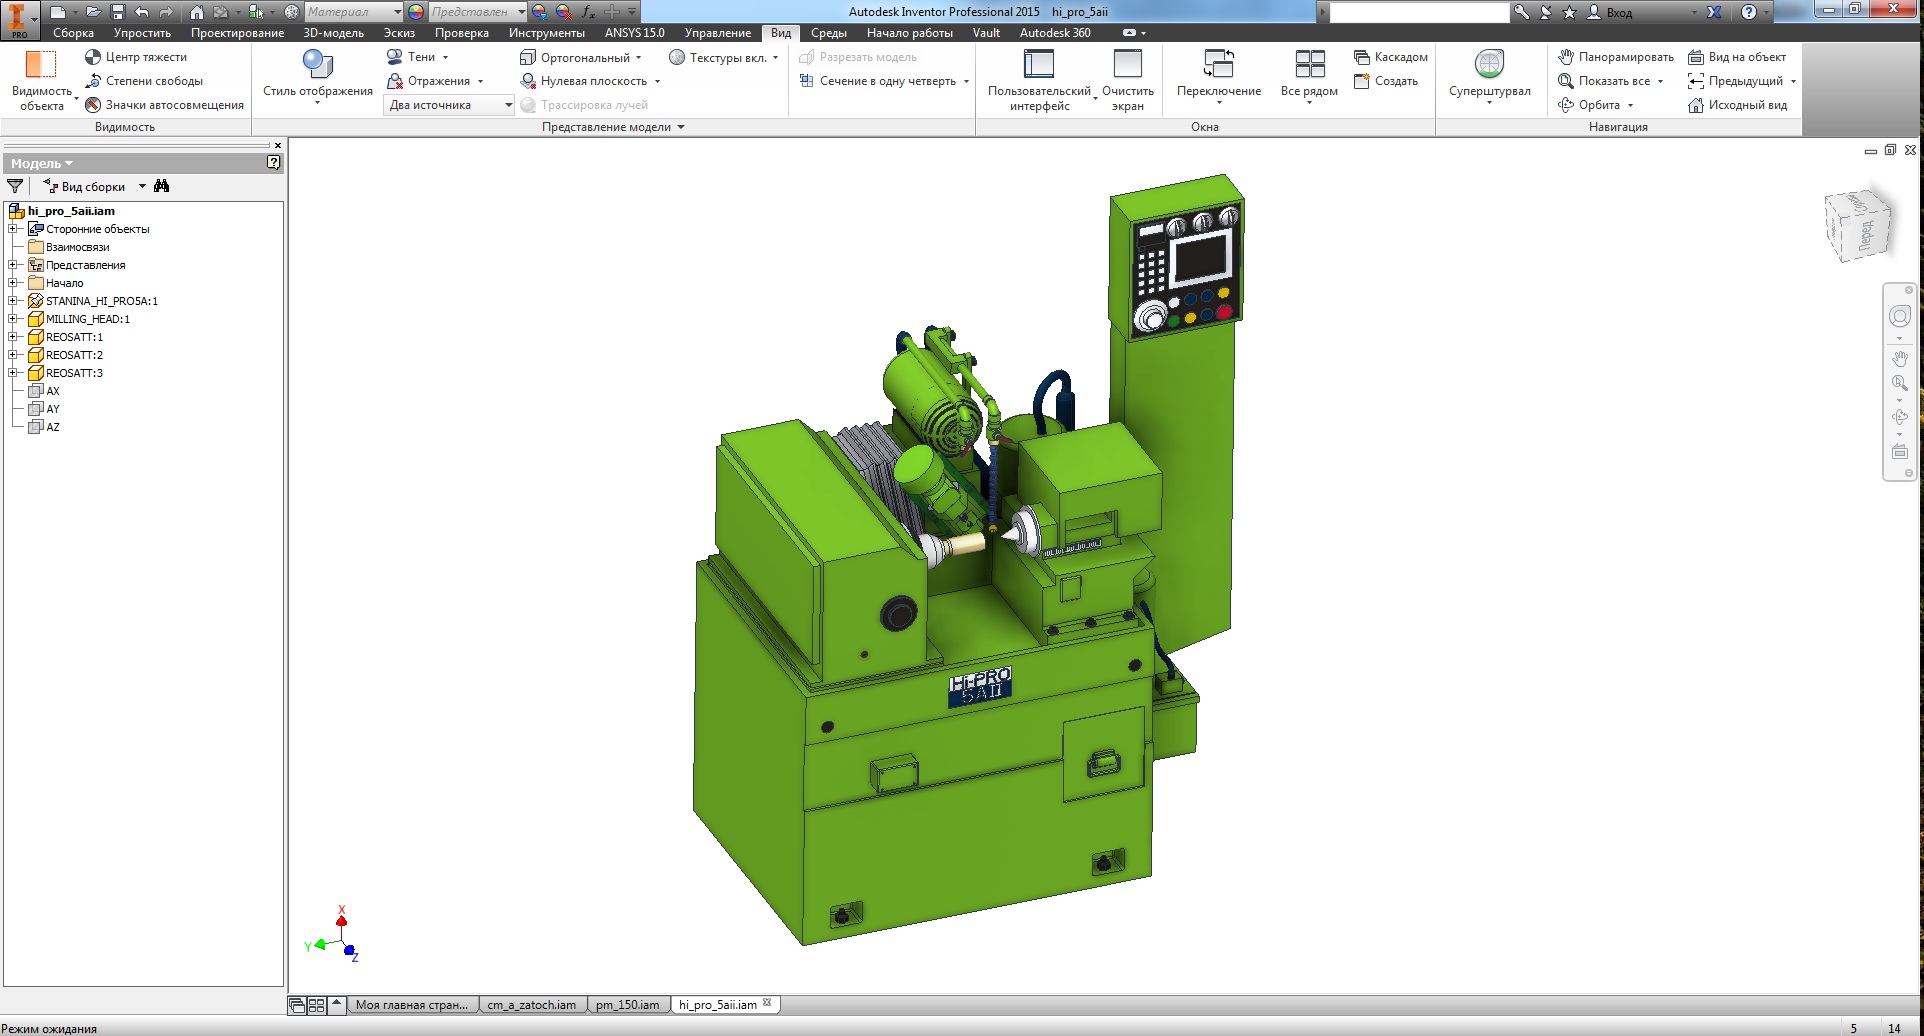
Task: Toggle Центр тяжести center of gravity display
Action: (136, 57)
